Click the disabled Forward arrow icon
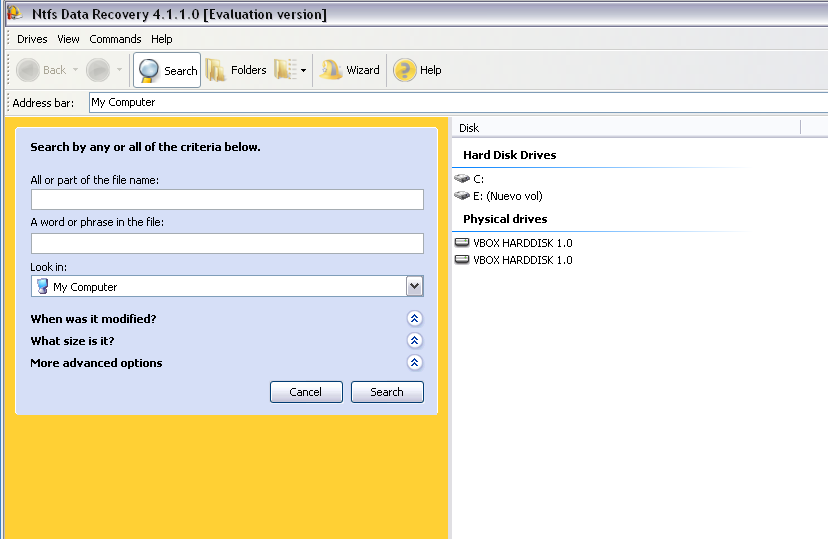 click(x=98, y=70)
